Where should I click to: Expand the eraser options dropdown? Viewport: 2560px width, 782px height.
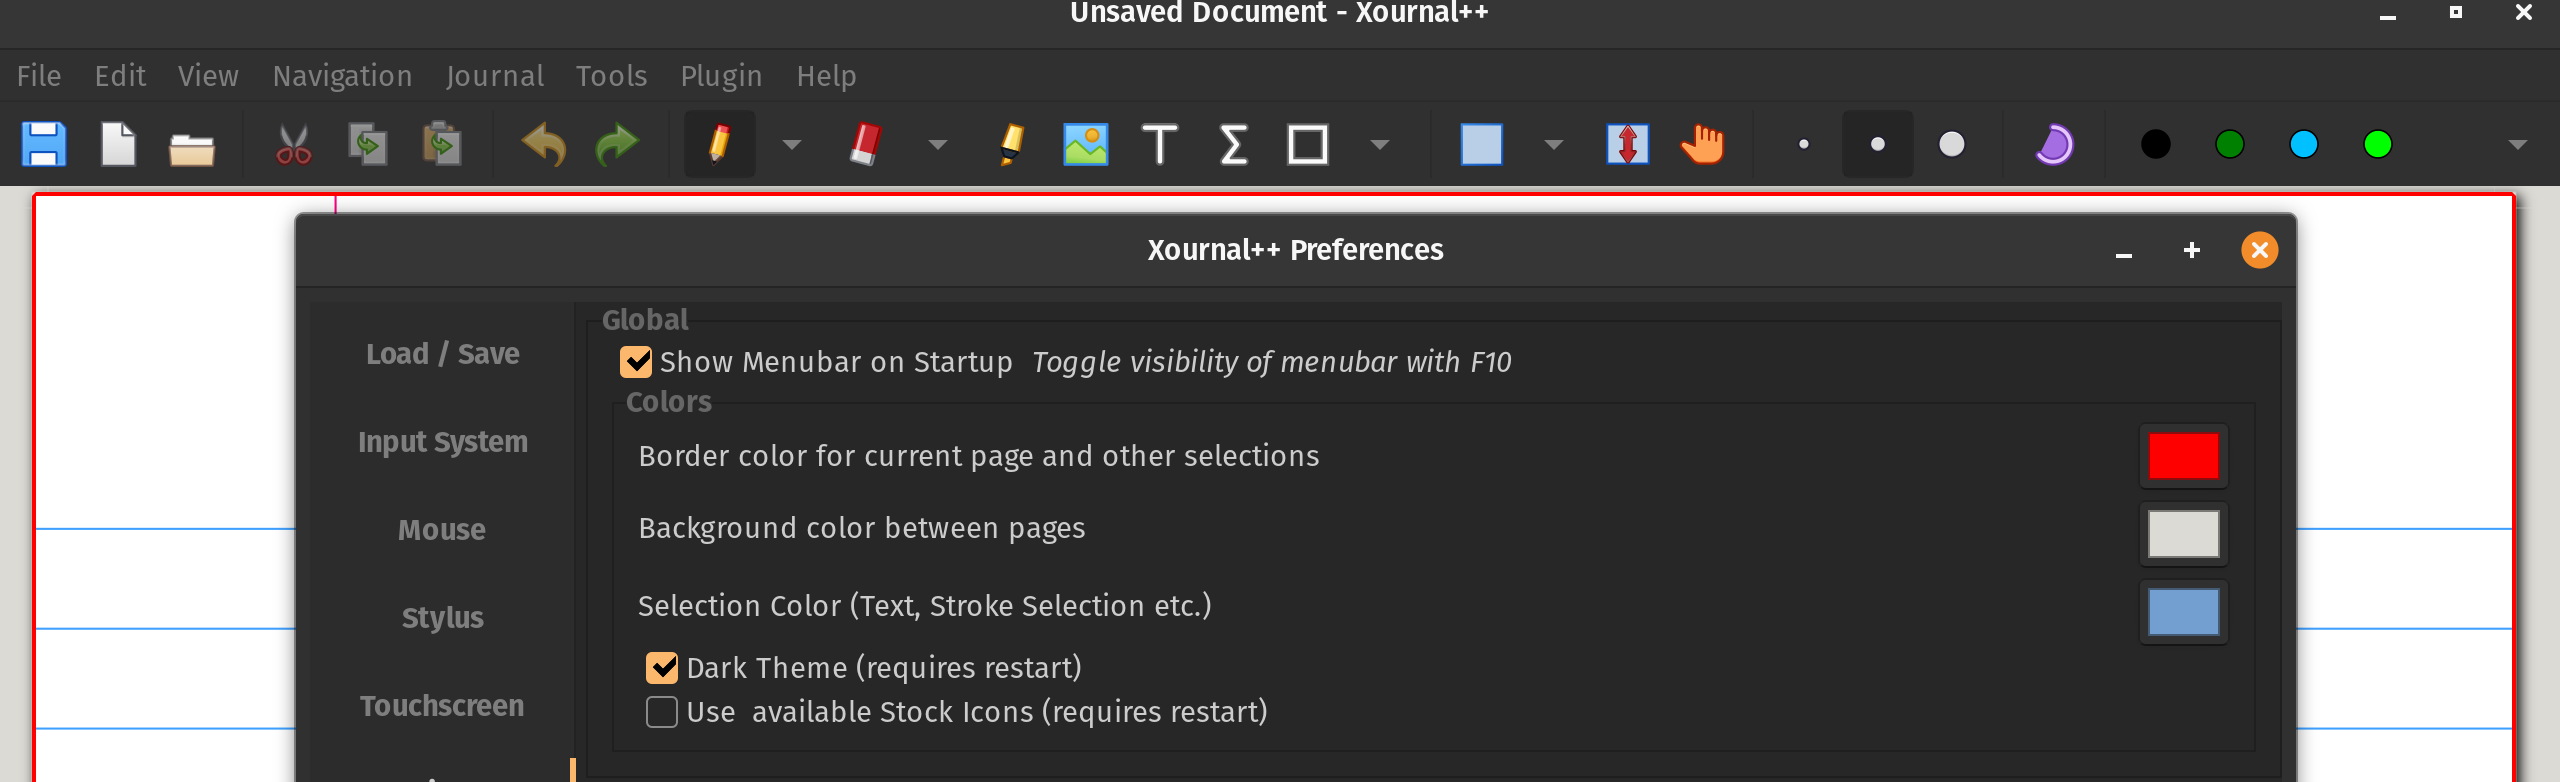[936, 144]
